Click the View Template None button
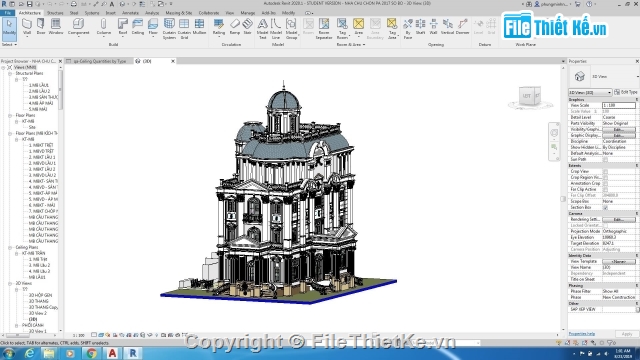 [x=619, y=262]
